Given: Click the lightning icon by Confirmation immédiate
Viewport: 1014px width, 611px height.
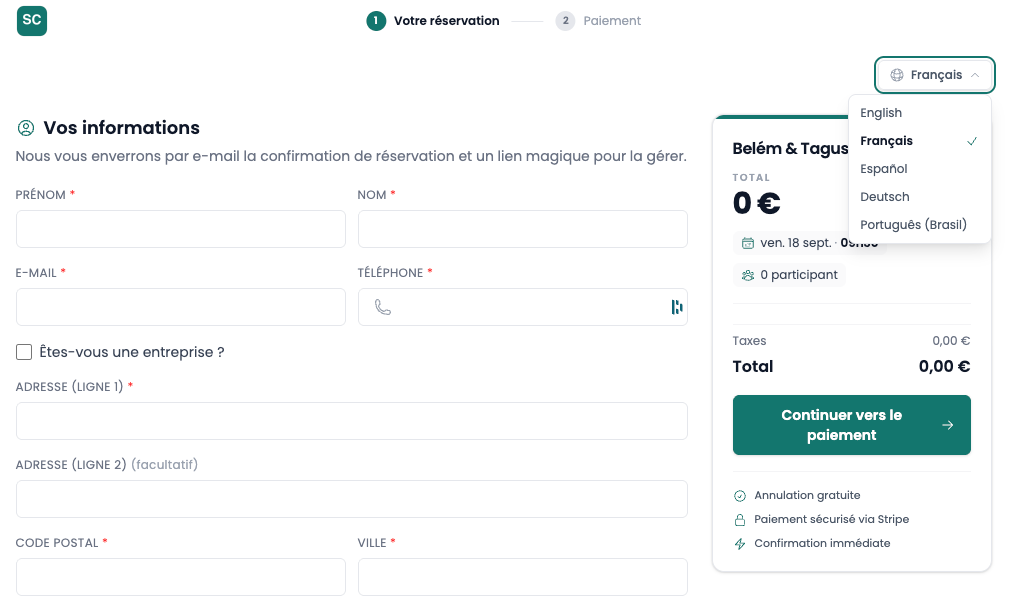Looking at the screenshot, I should [x=740, y=544].
